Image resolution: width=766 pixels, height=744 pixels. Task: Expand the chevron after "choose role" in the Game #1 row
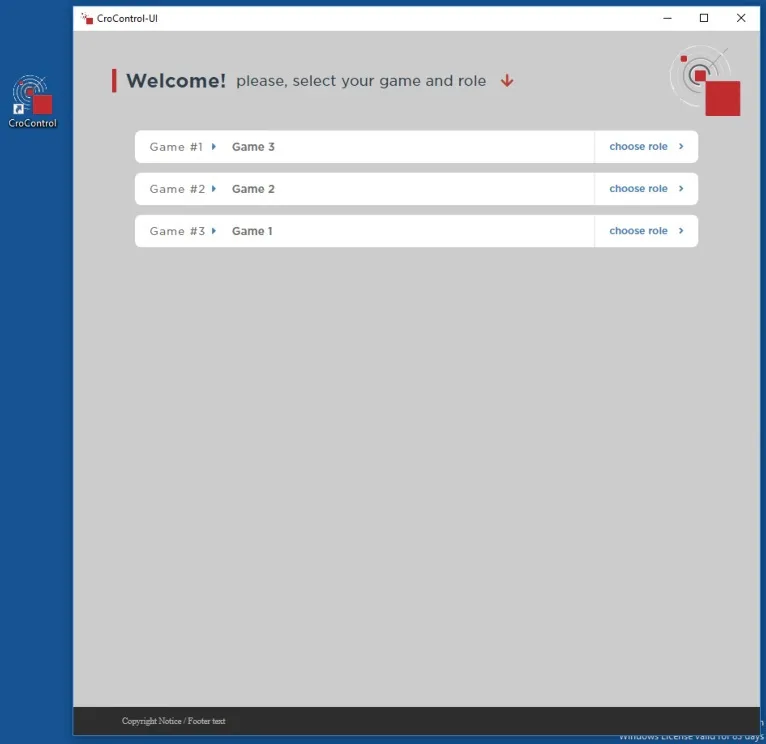click(x=681, y=147)
